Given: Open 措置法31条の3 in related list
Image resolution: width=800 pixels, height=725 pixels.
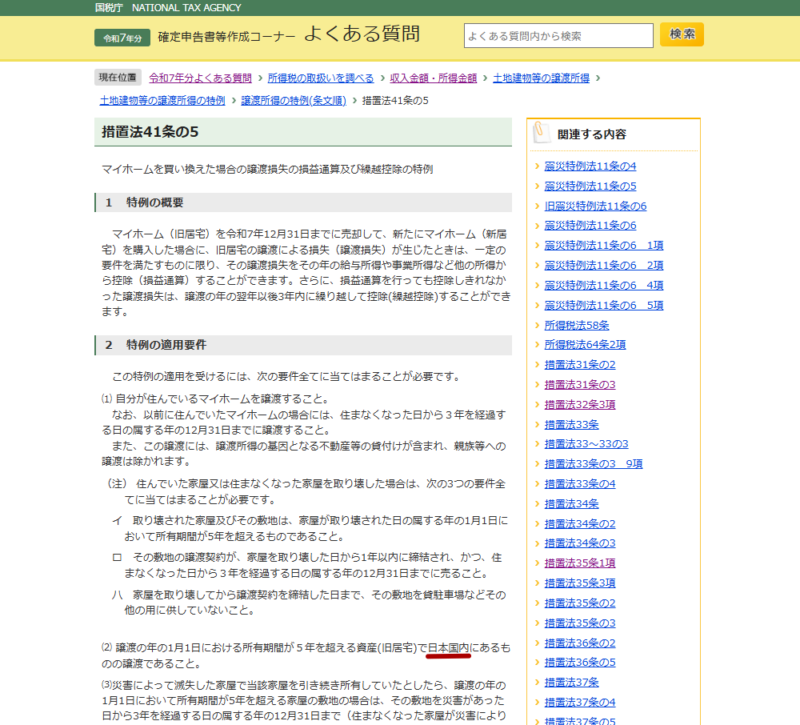Looking at the screenshot, I should coord(580,384).
